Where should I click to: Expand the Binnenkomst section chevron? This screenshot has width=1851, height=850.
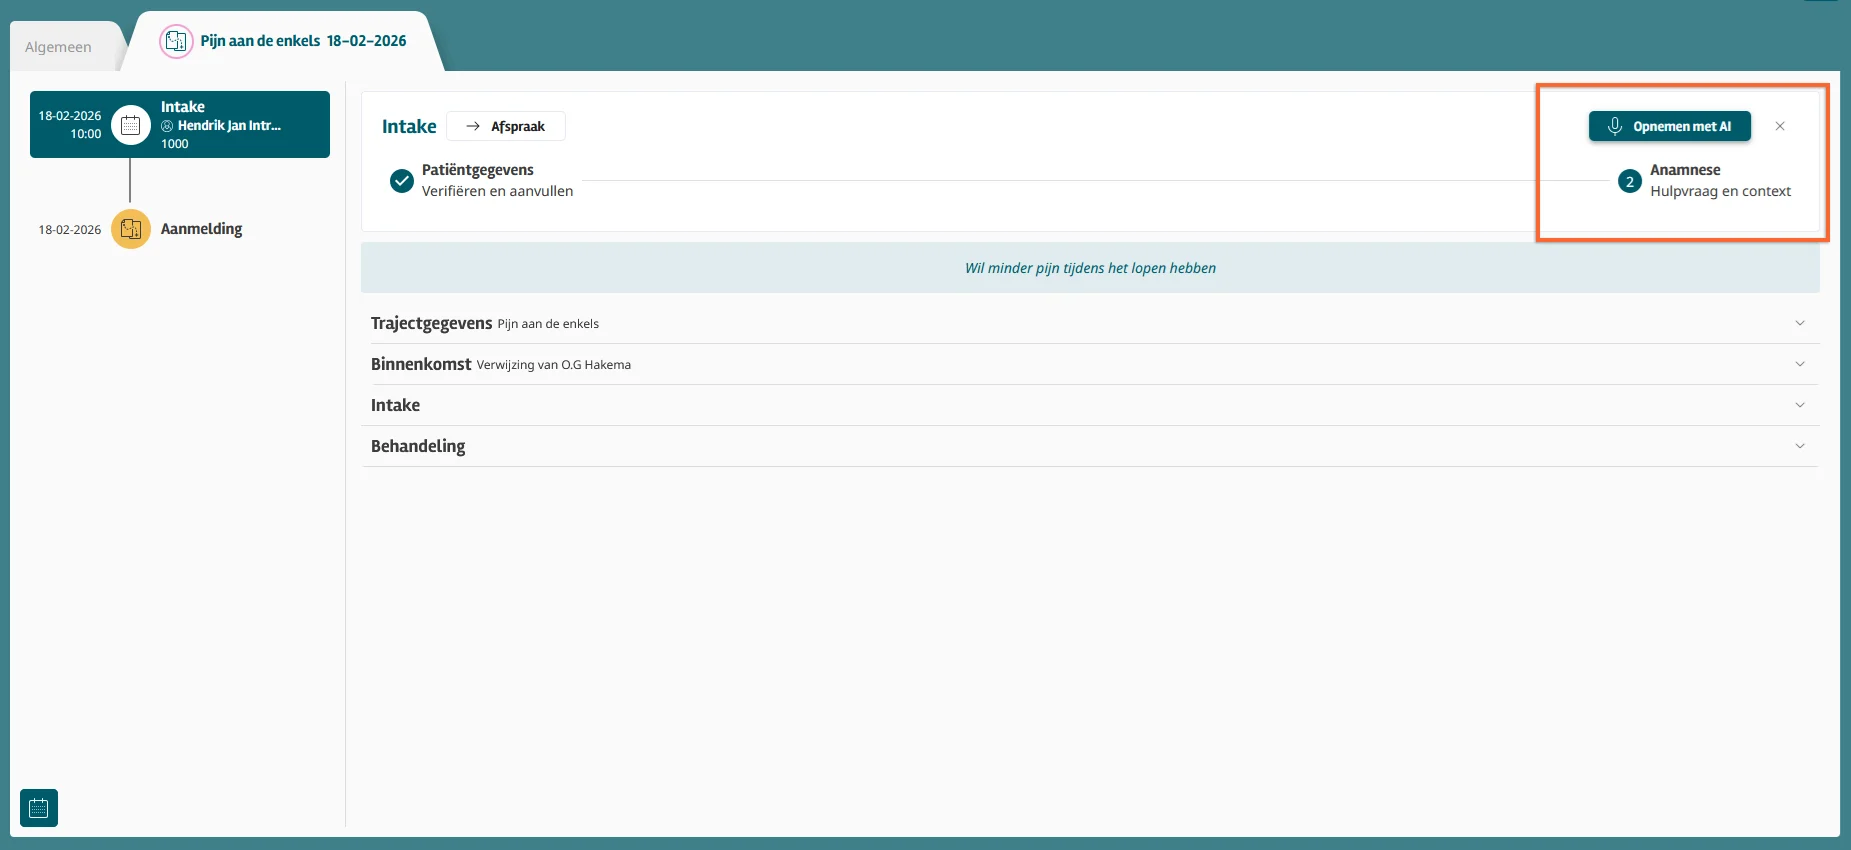1799,364
